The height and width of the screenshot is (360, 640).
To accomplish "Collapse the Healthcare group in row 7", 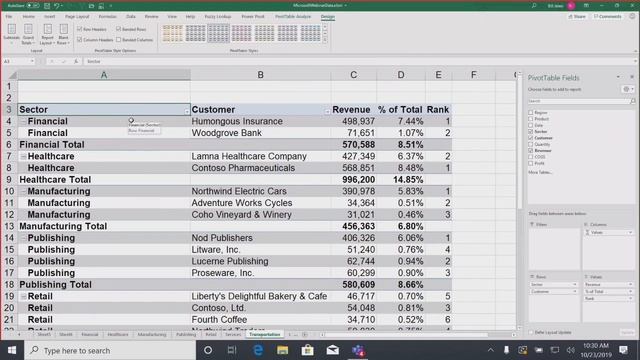I will click(x=23, y=156).
